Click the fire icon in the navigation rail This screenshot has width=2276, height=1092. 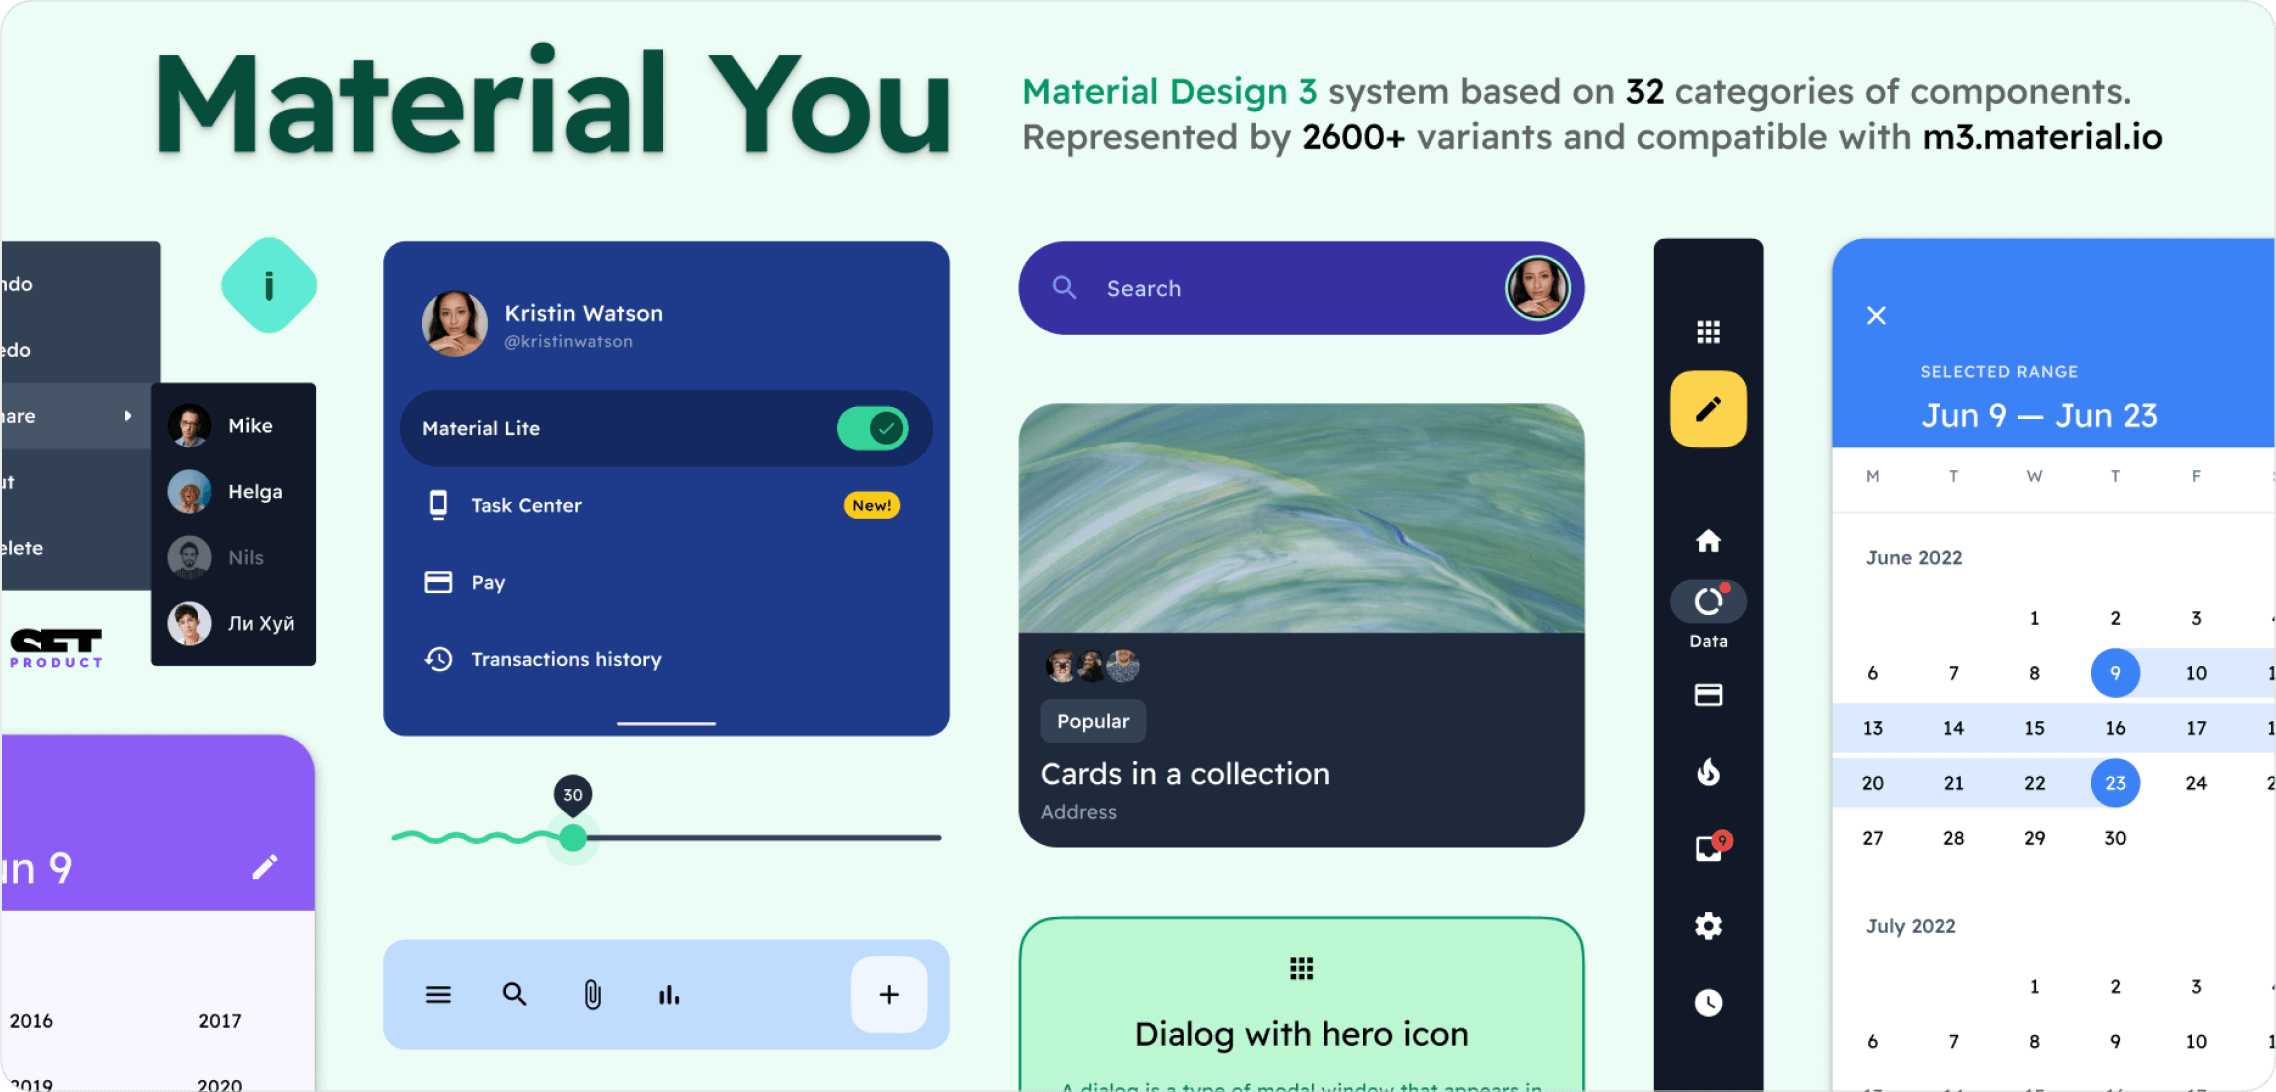1707,772
